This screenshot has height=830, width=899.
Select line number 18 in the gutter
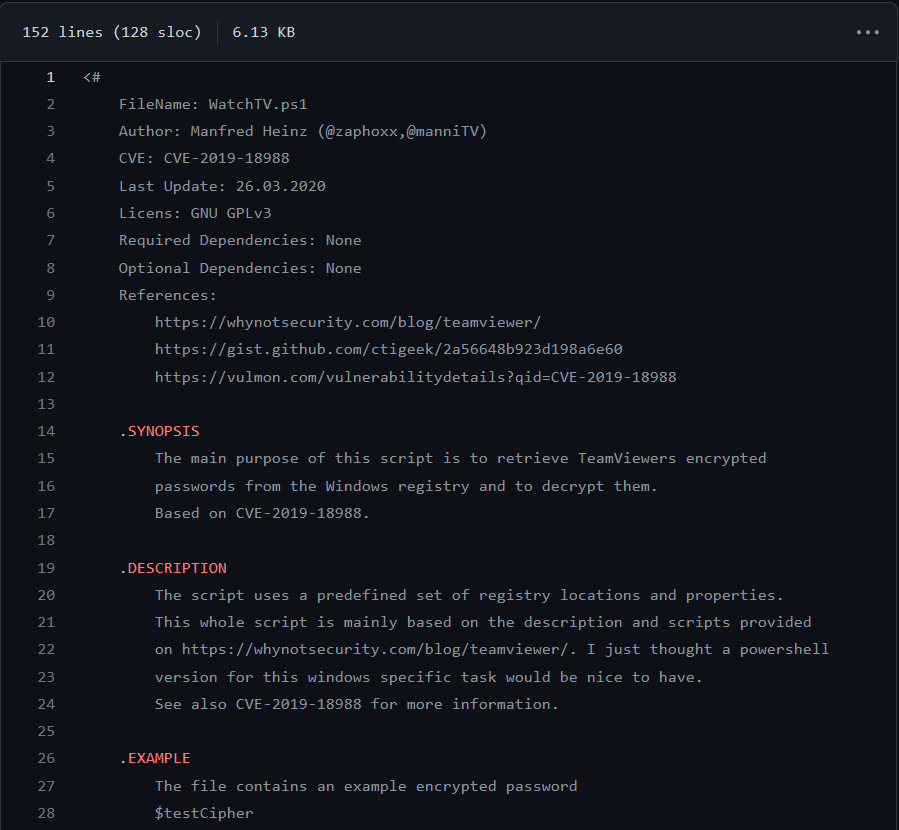point(46,540)
